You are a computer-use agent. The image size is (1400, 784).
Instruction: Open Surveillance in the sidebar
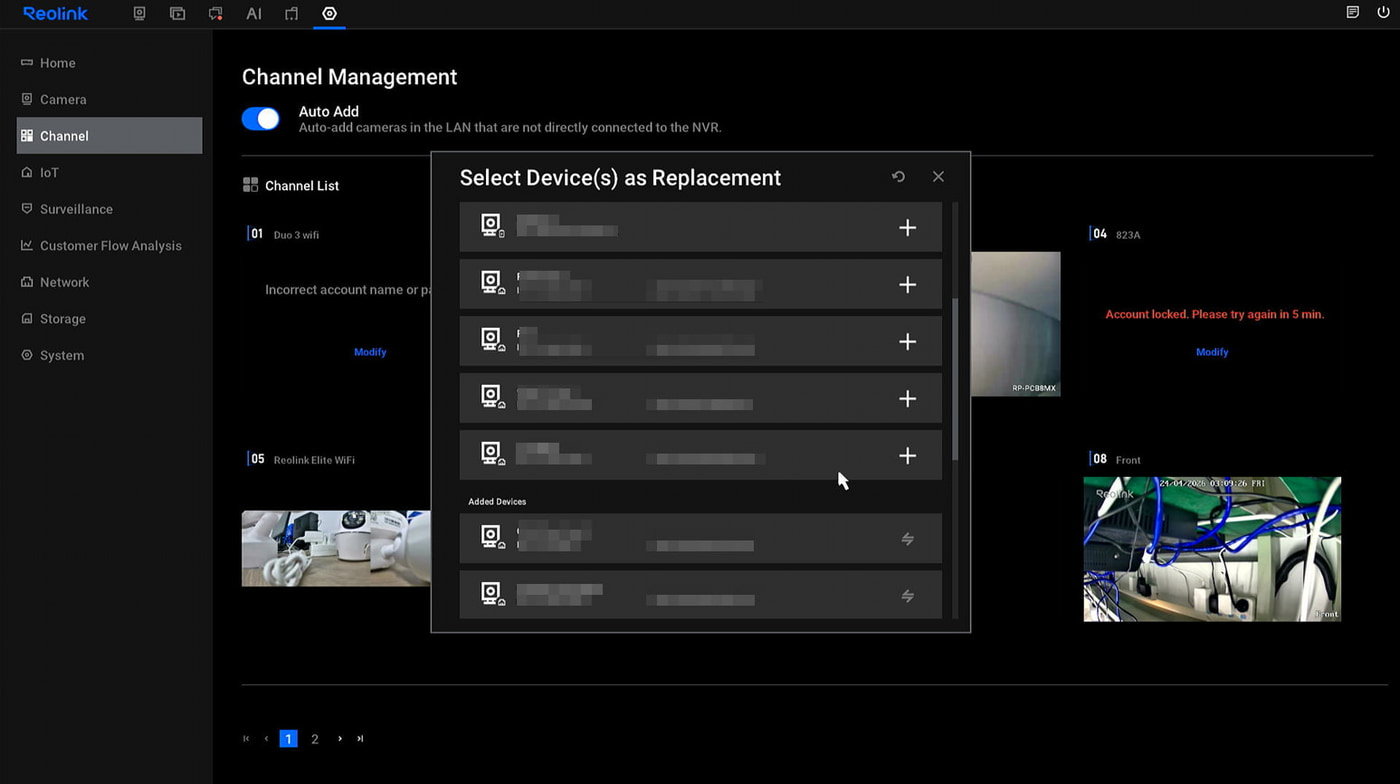pyautogui.click(x=109, y=209)
